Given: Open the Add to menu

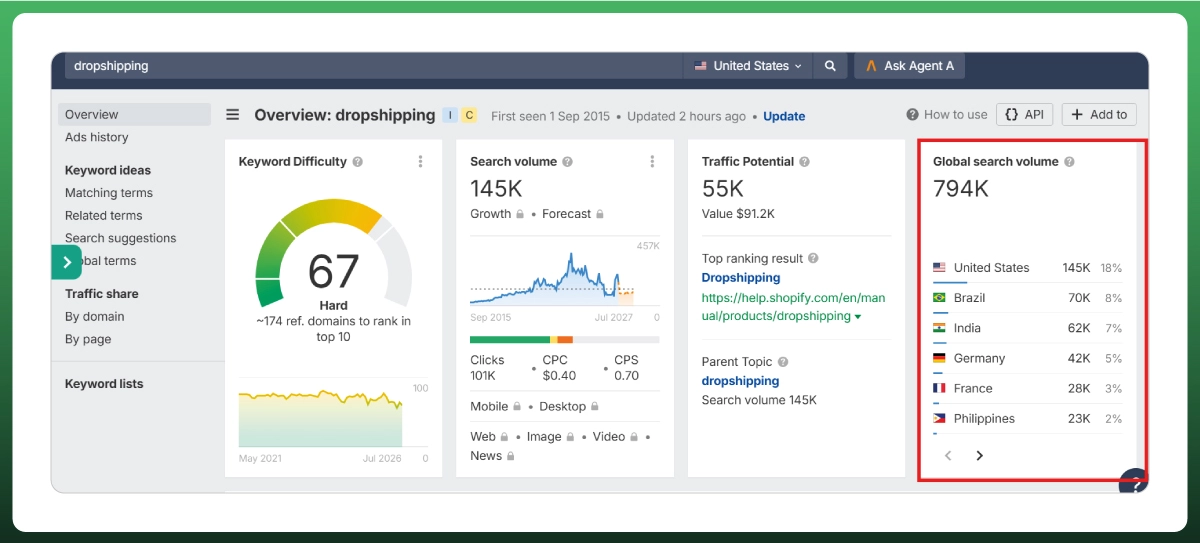Looking at the screenshot, I should click(x=1099, y=114).
